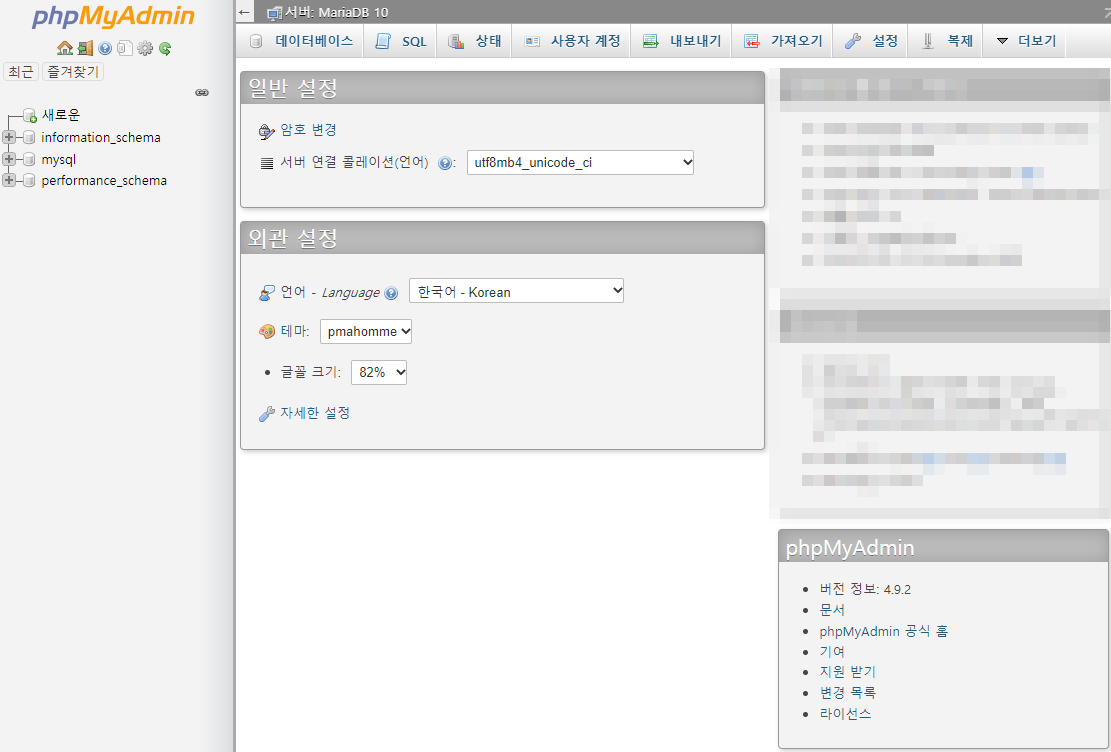The height and width of the screenshot is (752, 1111).
Task: Open the 내보내기 export tab
Action: 682,41
